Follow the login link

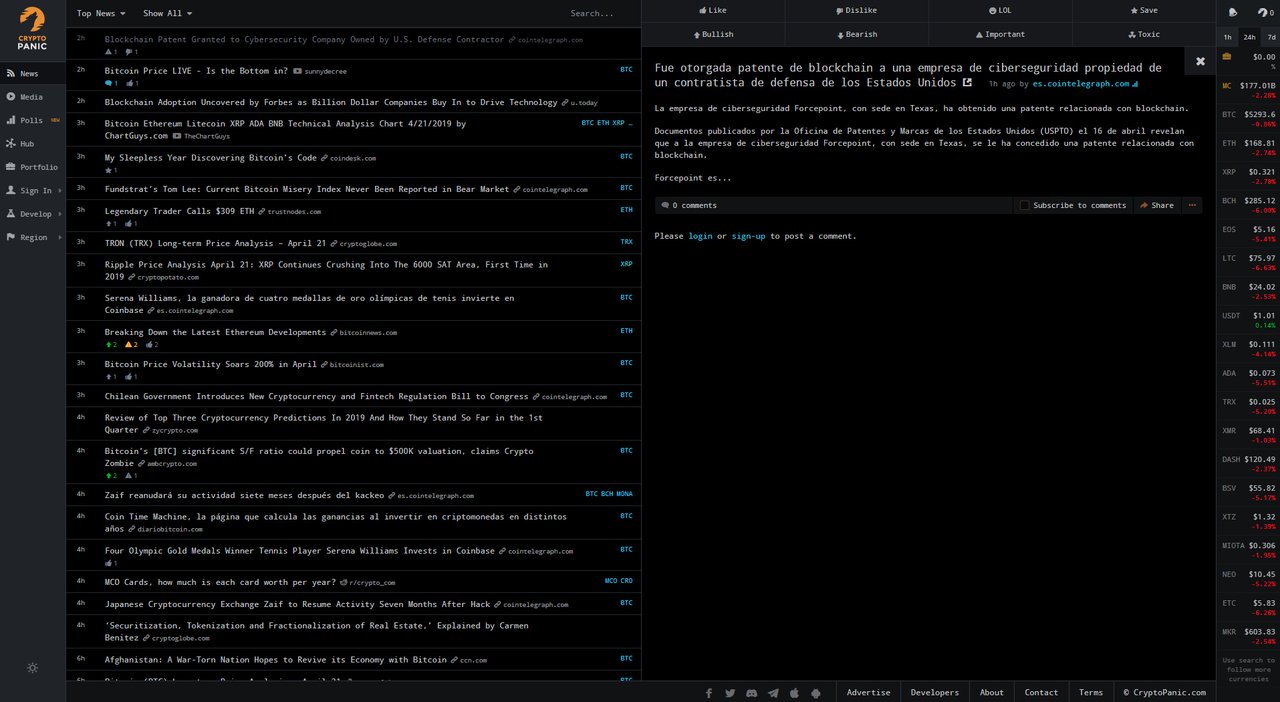[700, 236]
